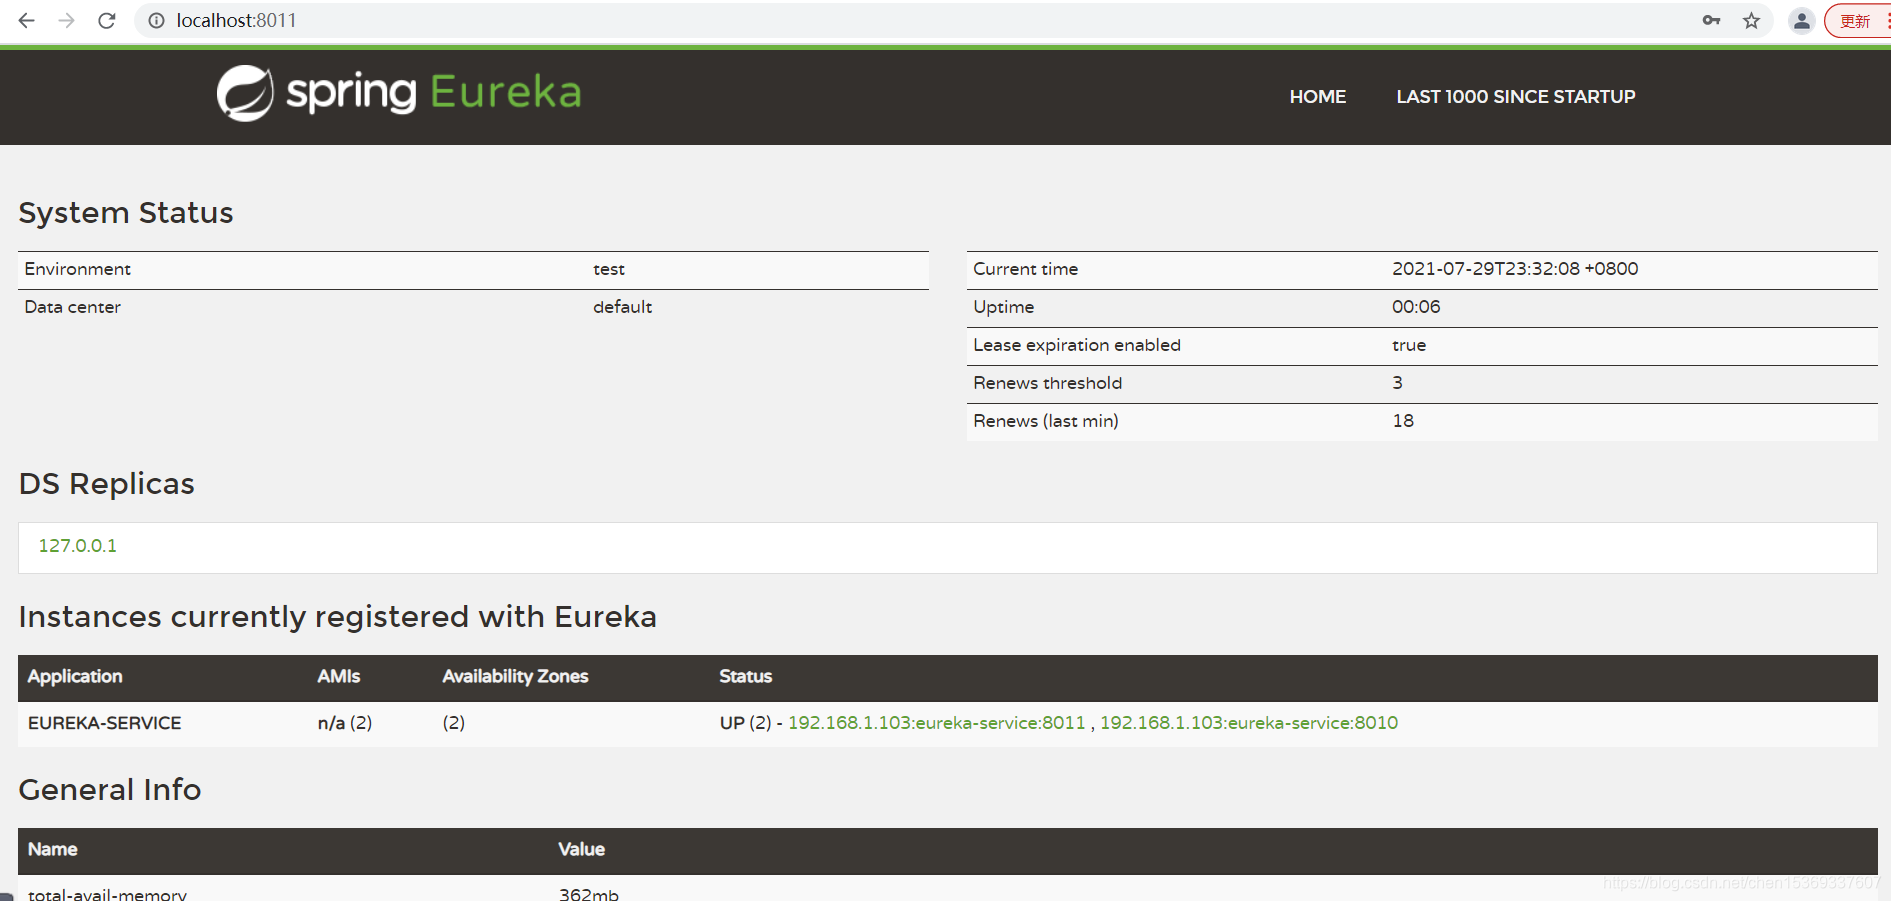Viewport: 1891px width, 901px height.
Task: Click the red 更新 update button
Action: pos(1855,21)
